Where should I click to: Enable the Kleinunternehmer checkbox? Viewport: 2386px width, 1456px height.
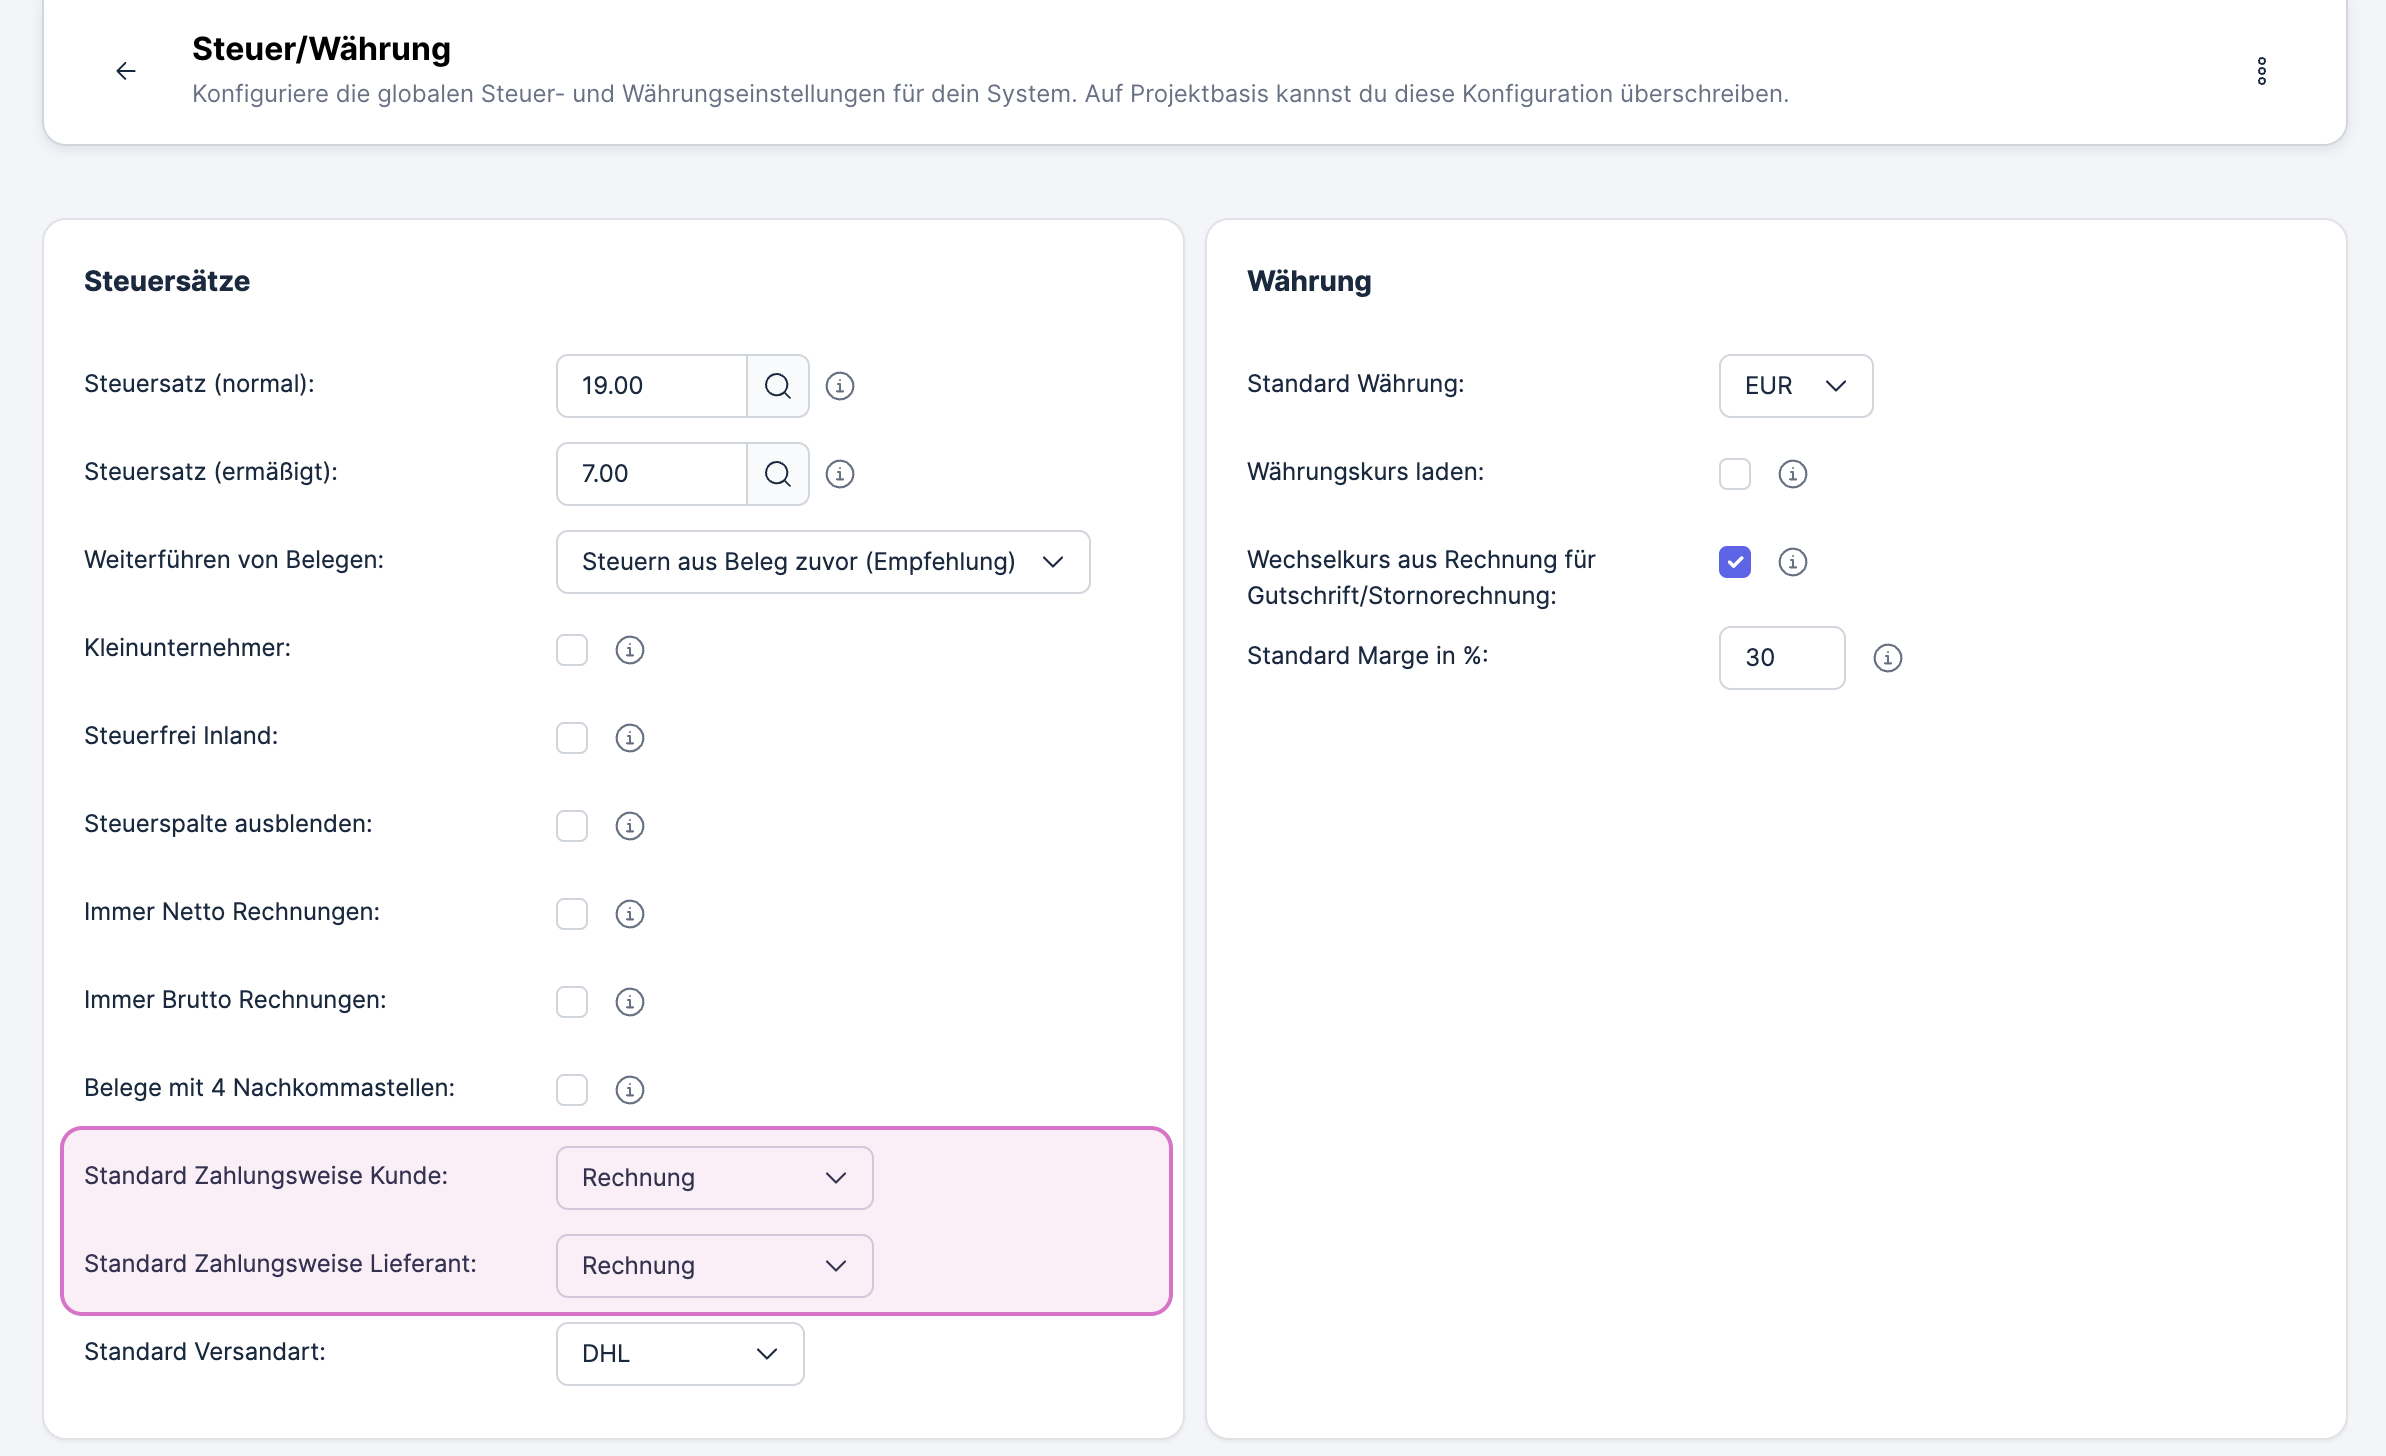[572, 650]
